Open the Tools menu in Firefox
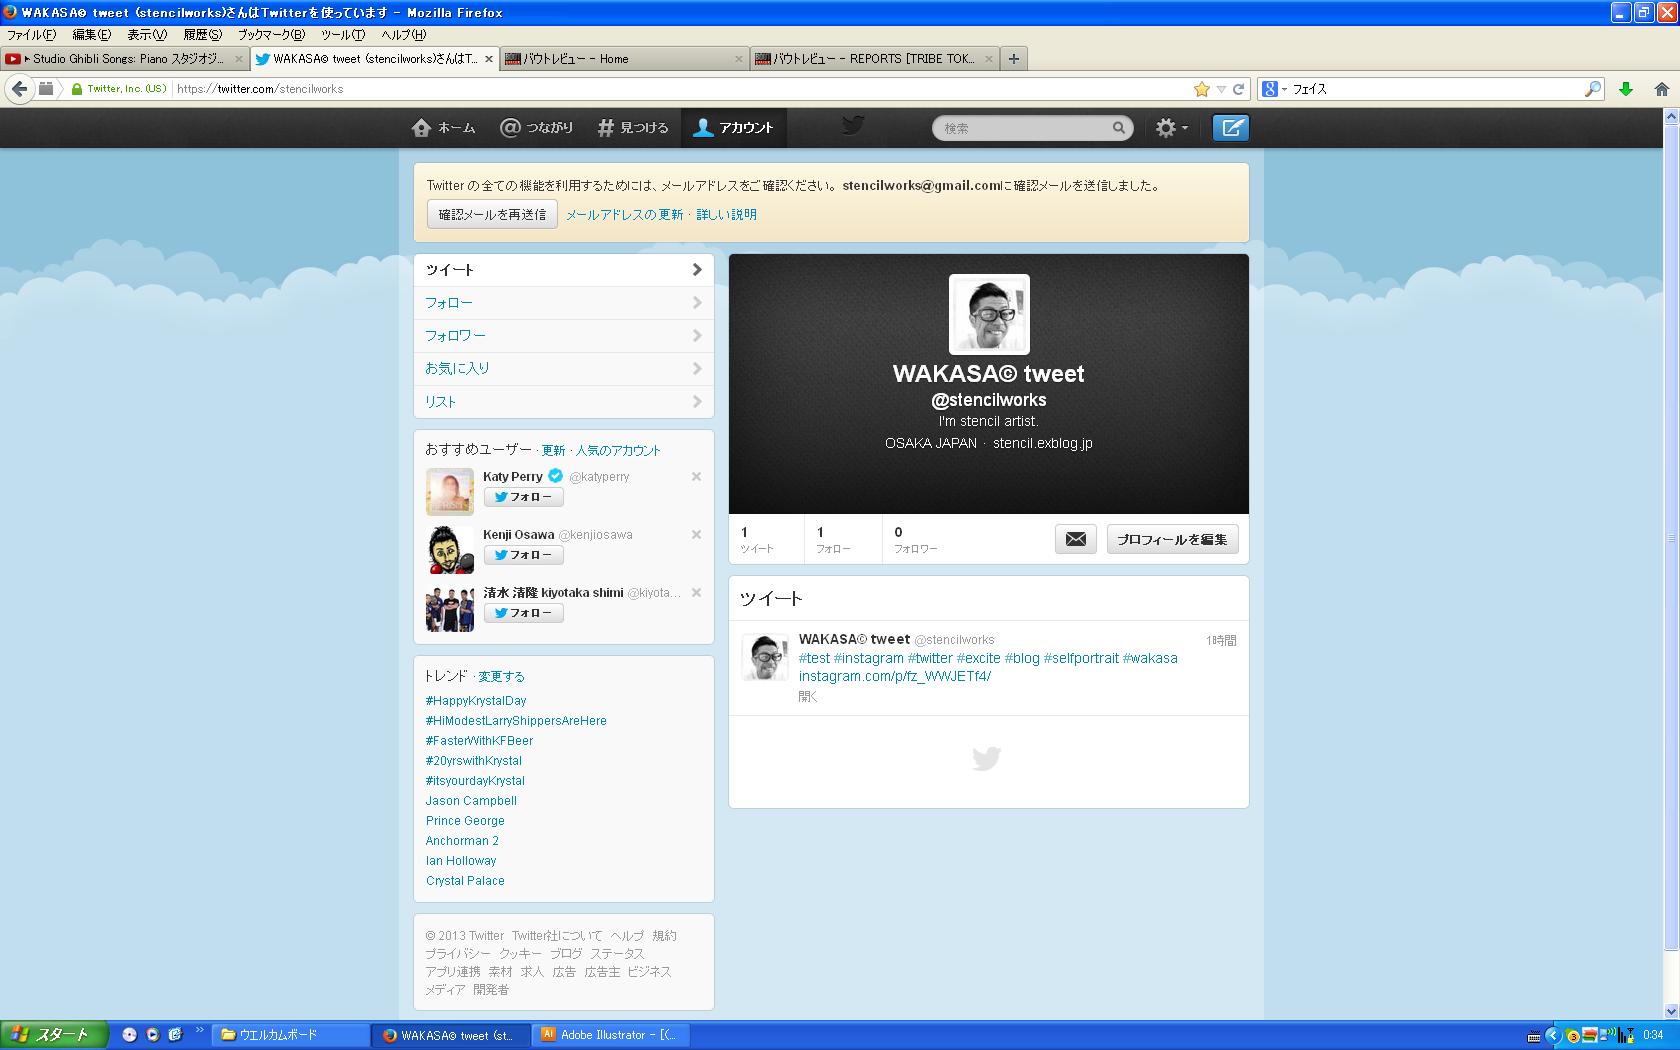This screenshot has width=1680, height=1050. 343,35
